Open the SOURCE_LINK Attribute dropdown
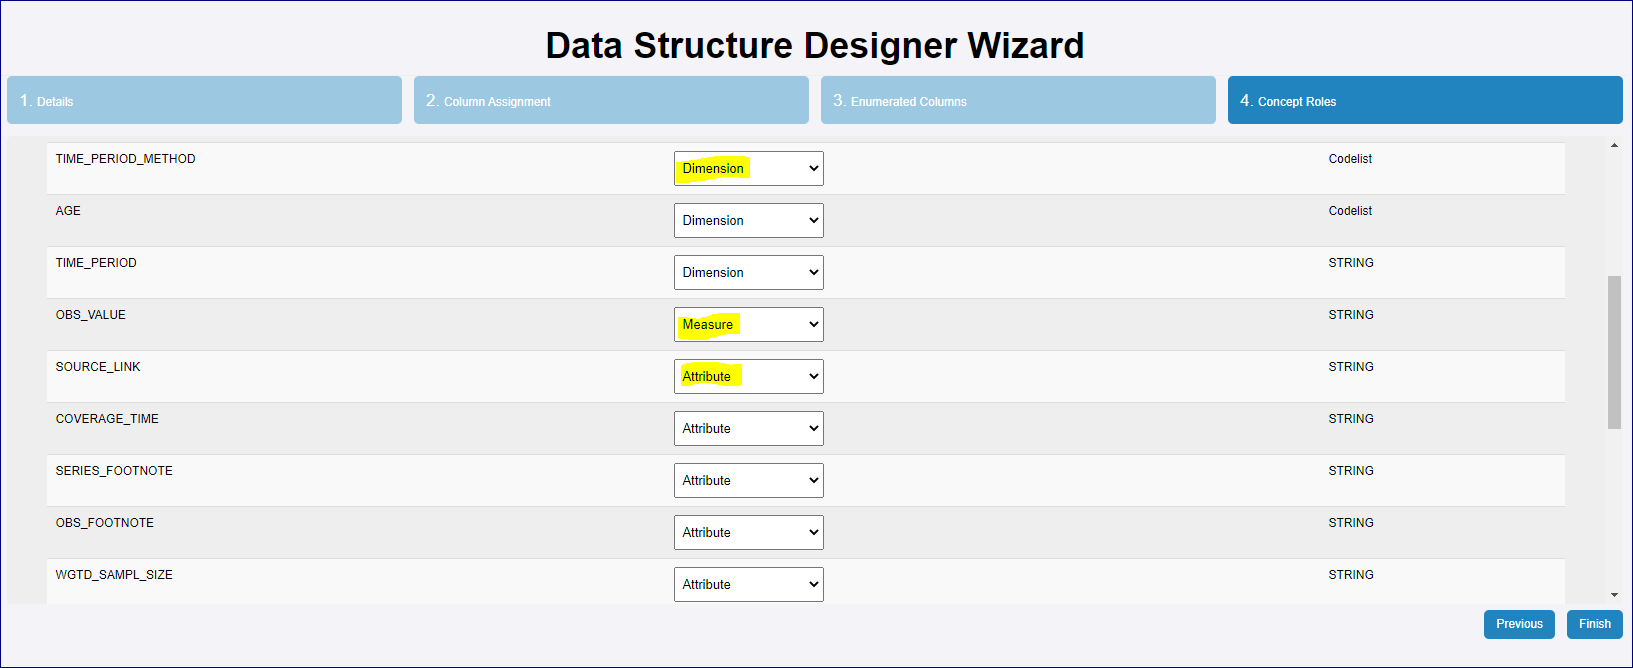Image resolution: width=1633 pixels, height=668 pixels. tap(748, 377)
